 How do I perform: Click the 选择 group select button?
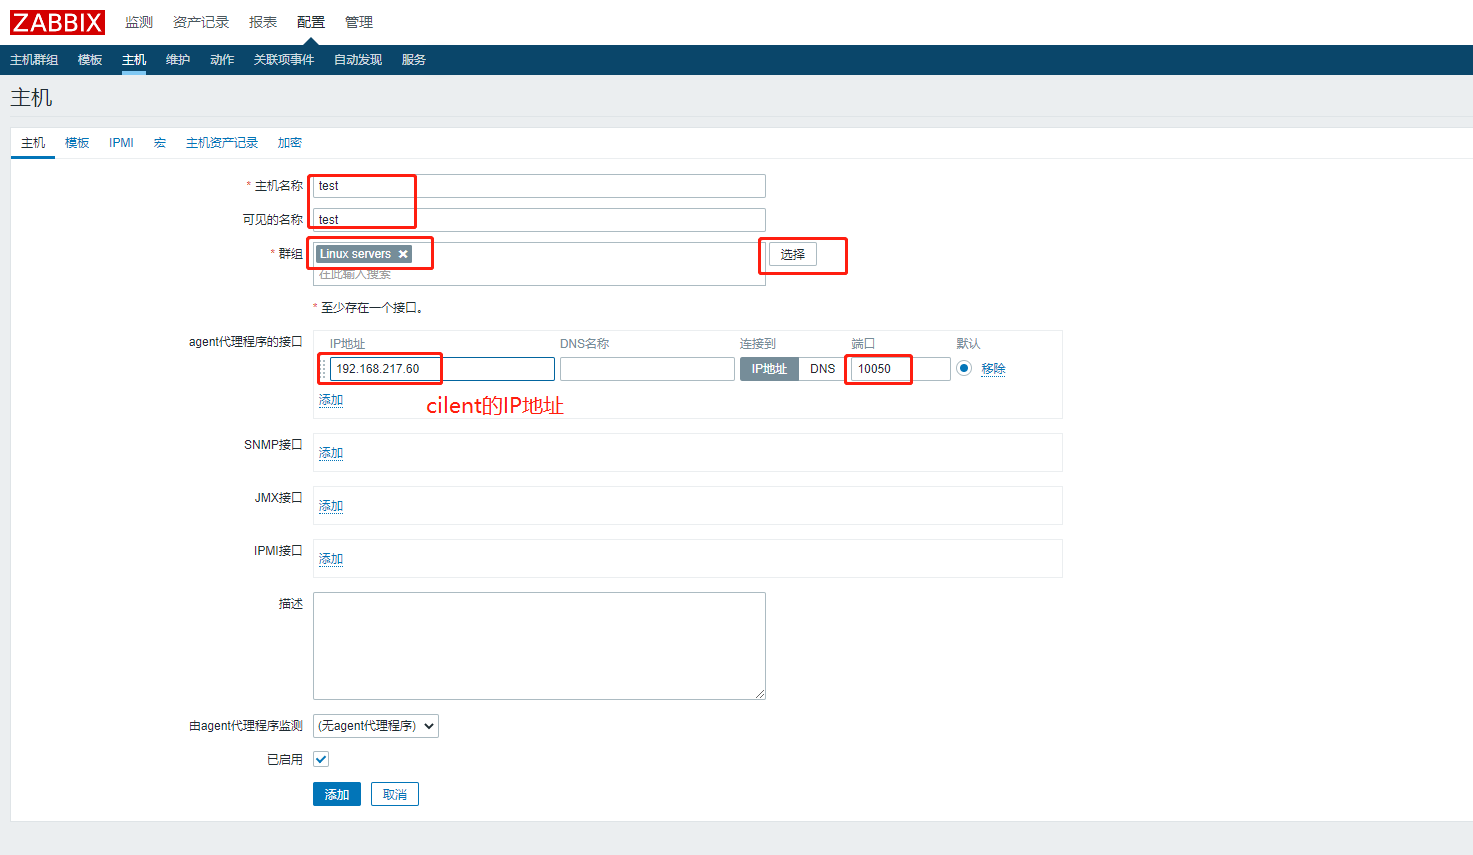pos(793,254)
